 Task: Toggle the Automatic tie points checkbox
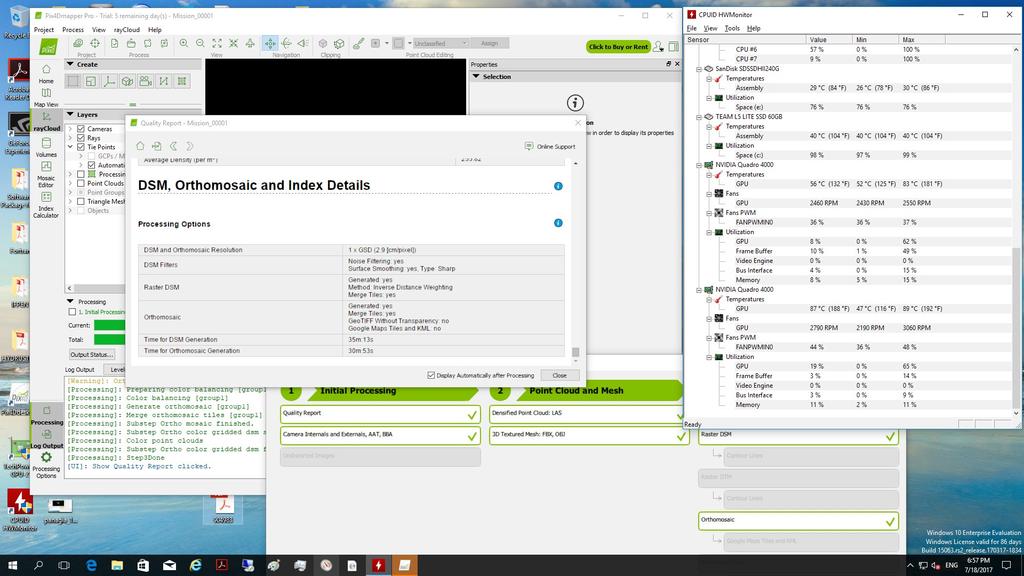click(91, 165)
